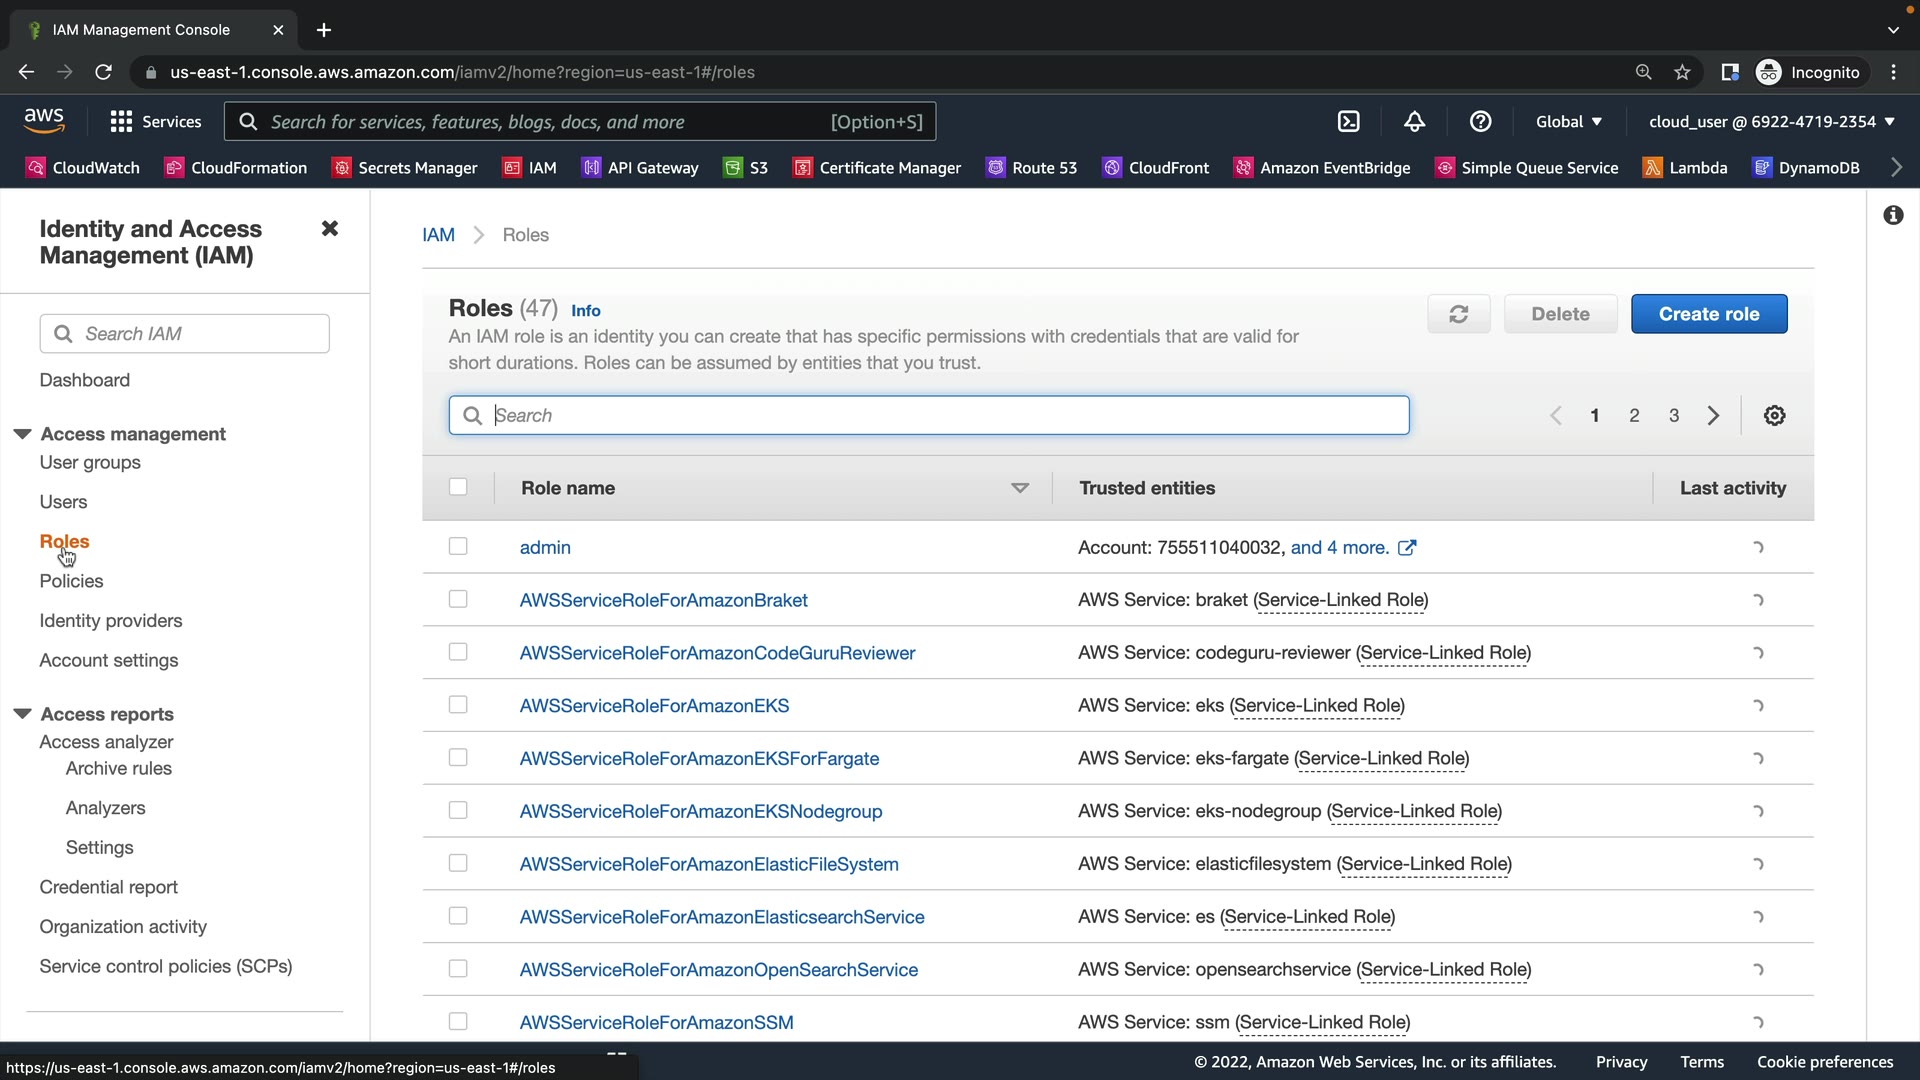Viewport: 1920px width, 1080px height.
Task: Refresh the roles list
Action: coord(1458,314)
